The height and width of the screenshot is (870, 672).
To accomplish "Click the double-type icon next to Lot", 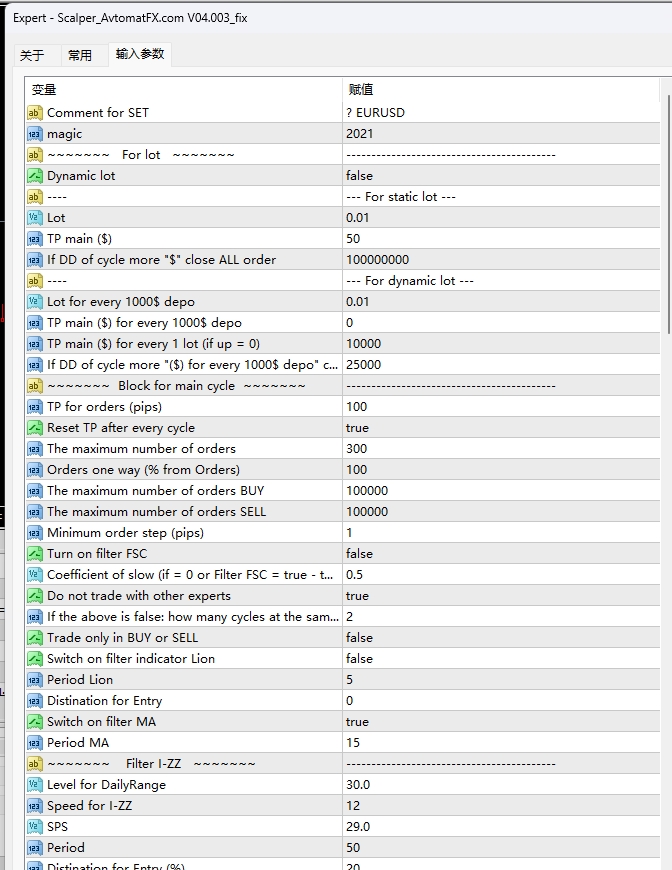I will pyautogui.click(x=34, y=218).
